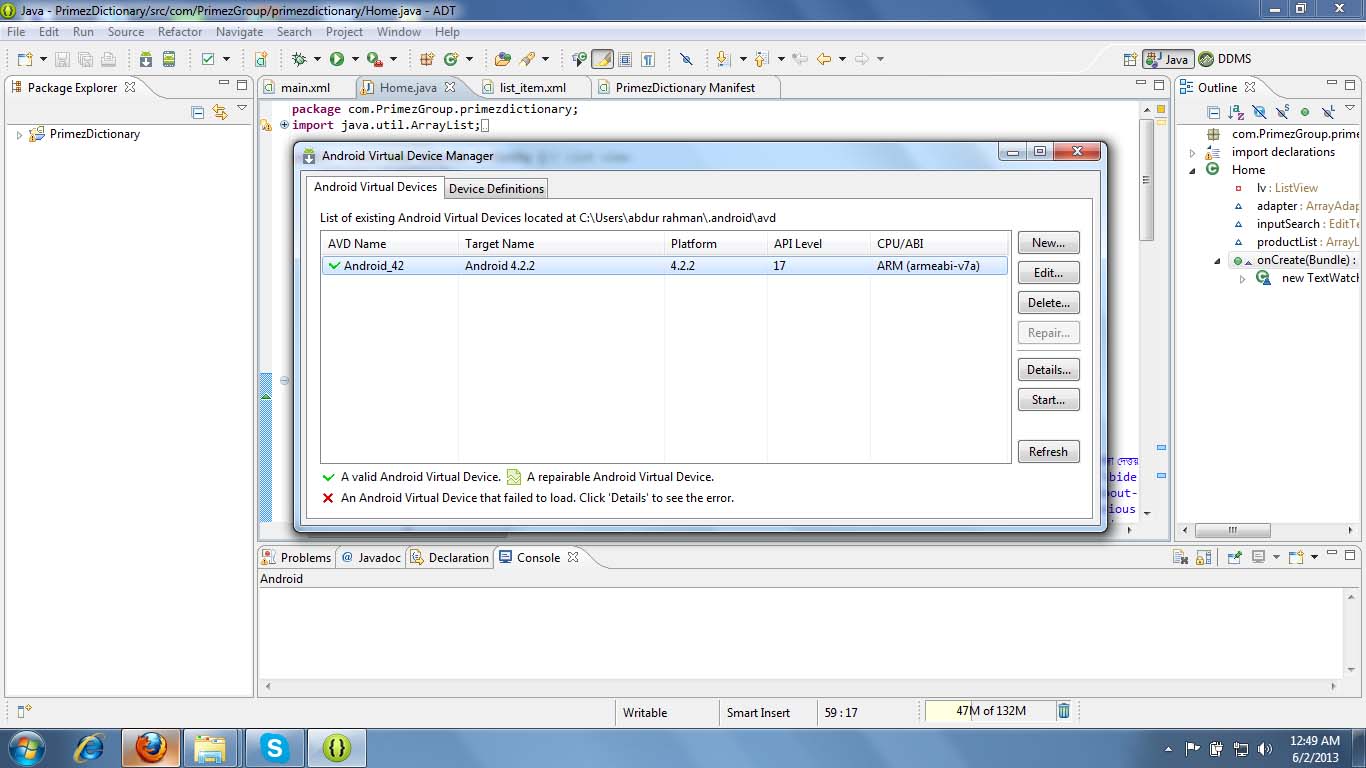This screenshot has width=1366, height=768.
Task: Toggle Hide Fields in Outline panel
Action: coord(1260,112)
